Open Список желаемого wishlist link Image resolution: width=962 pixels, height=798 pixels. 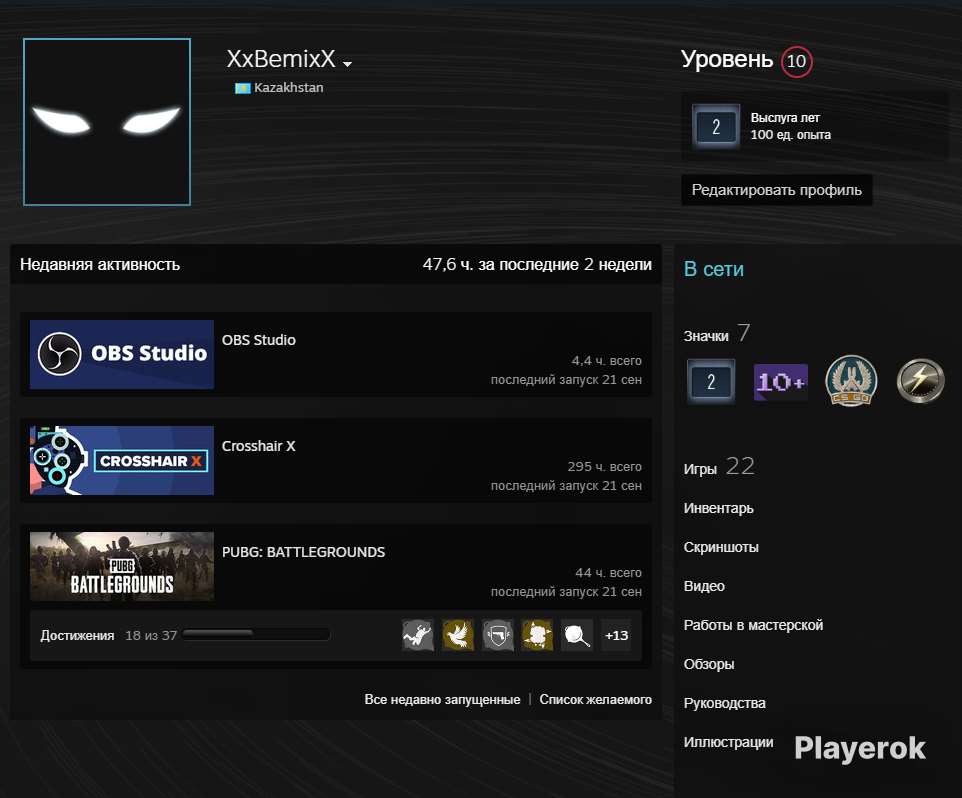coord(595,700)
